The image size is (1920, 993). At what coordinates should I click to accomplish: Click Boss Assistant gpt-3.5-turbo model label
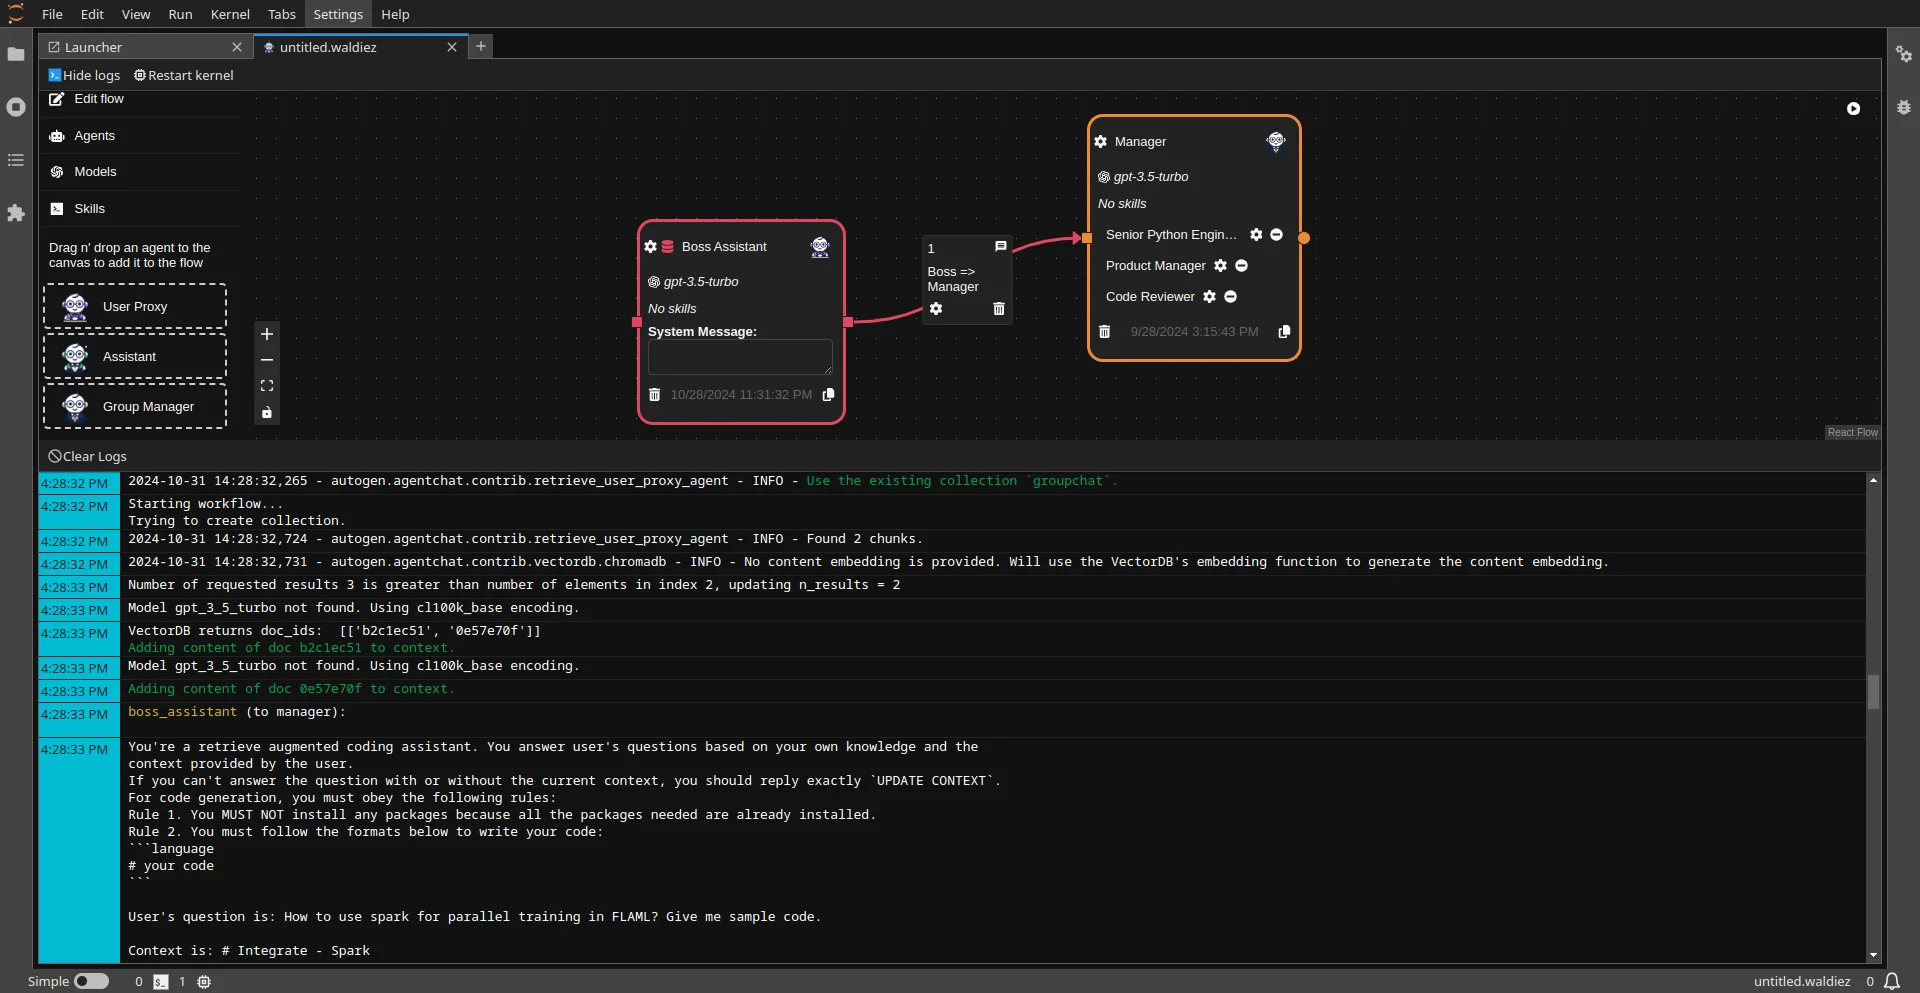point(701,282)
